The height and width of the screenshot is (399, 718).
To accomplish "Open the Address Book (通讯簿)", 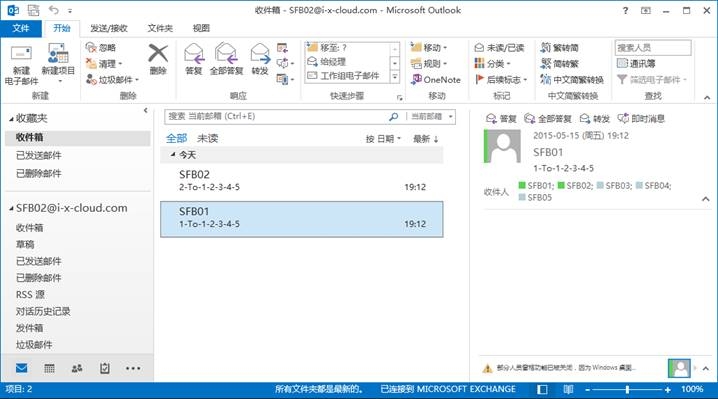I will pyautogui.click(x=636, y=64).
